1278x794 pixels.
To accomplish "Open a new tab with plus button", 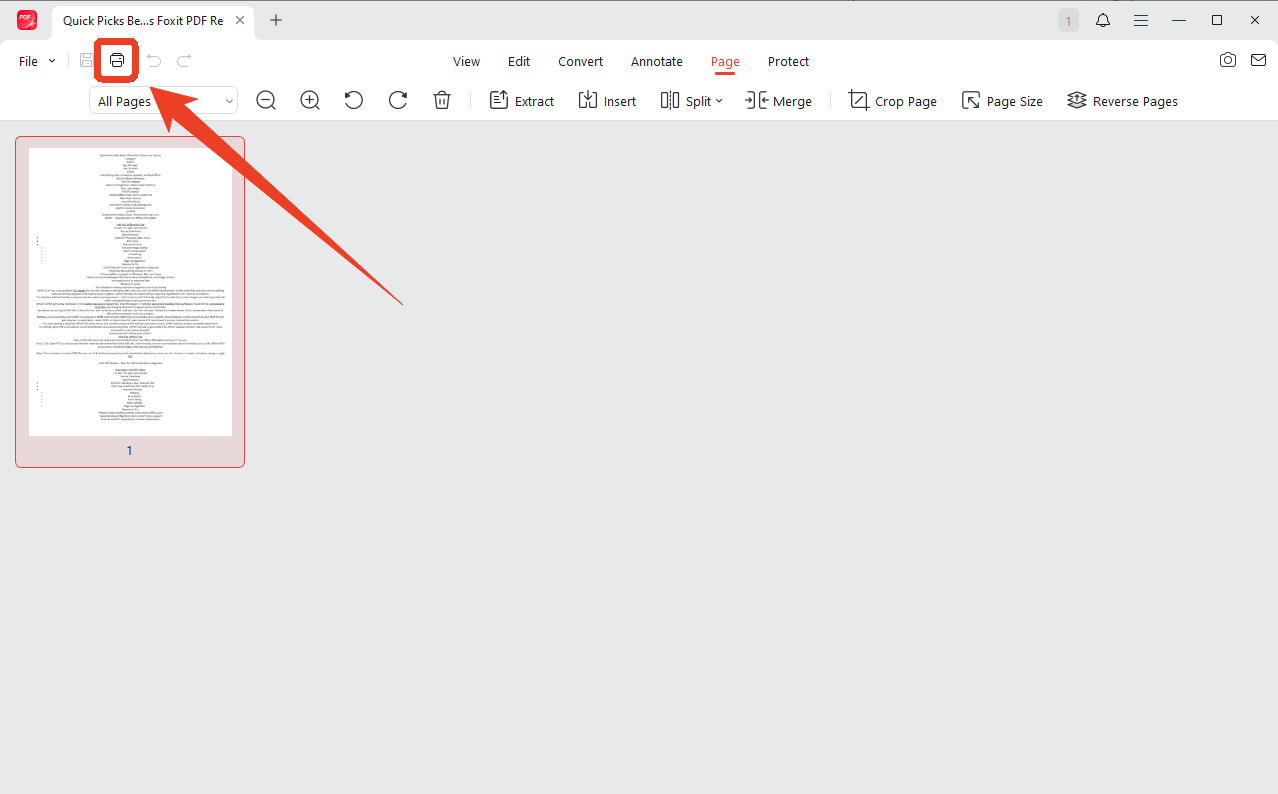I will click(276, 20).
